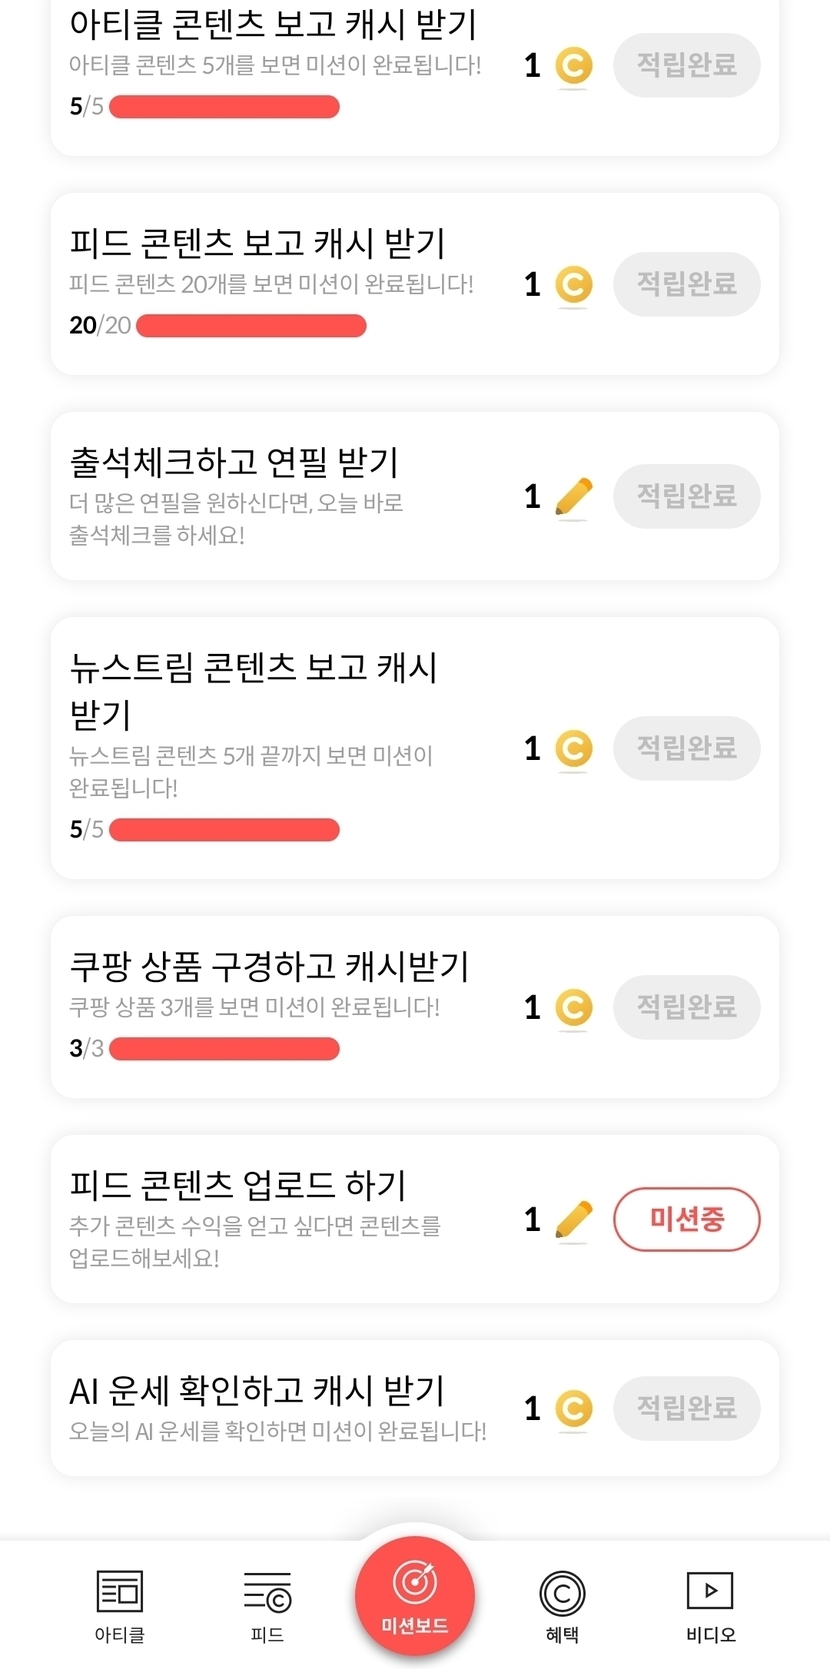
Task: Tap 피드 콘텐츠 20/20 progress bar
Action: (x=251, y=326)
